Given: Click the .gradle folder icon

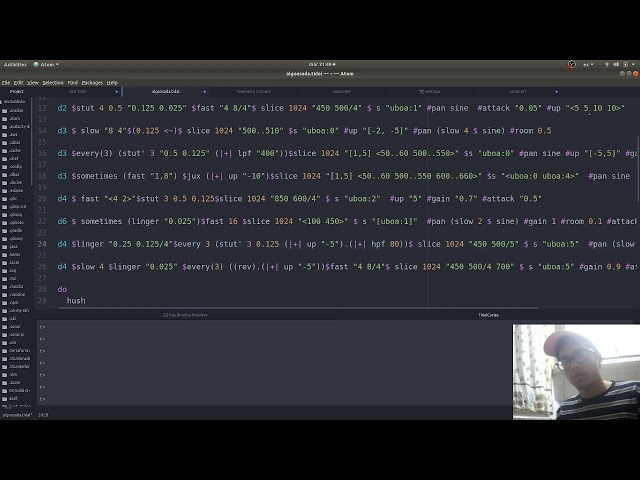Looking at the screenshot, I should 4,230.
